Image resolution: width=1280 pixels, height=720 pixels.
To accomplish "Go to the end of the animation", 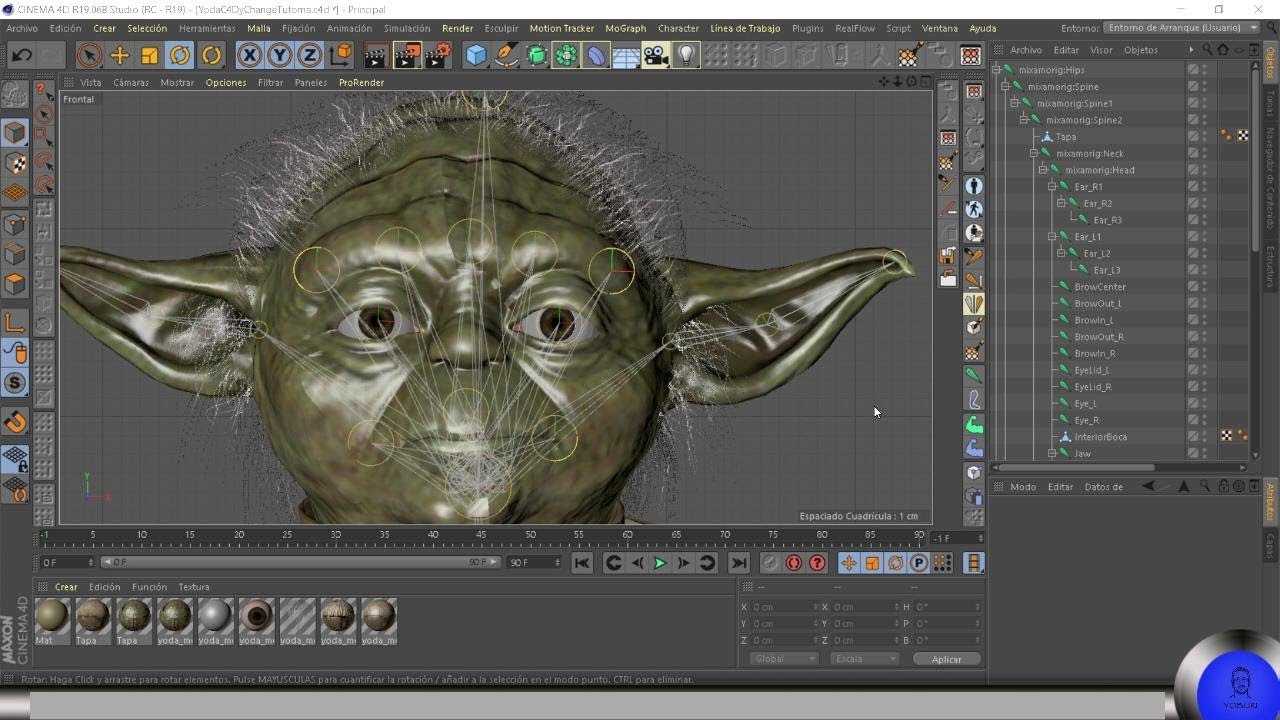I will [738, 563].
